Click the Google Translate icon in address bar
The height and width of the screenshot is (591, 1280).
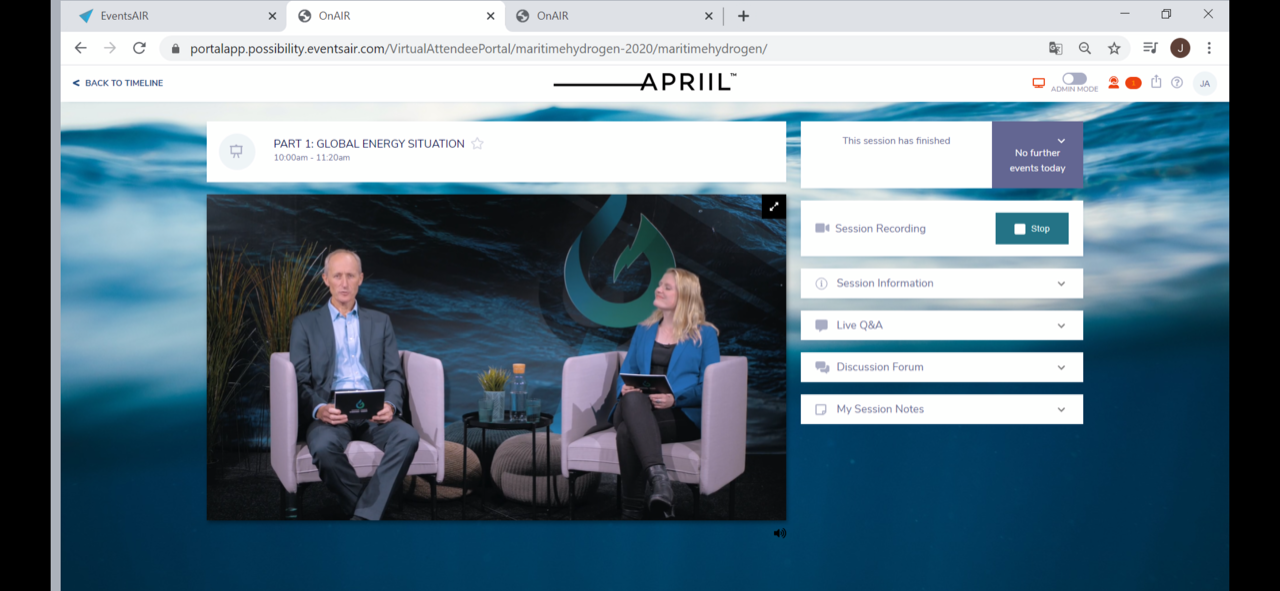[x=1055, y=48]
